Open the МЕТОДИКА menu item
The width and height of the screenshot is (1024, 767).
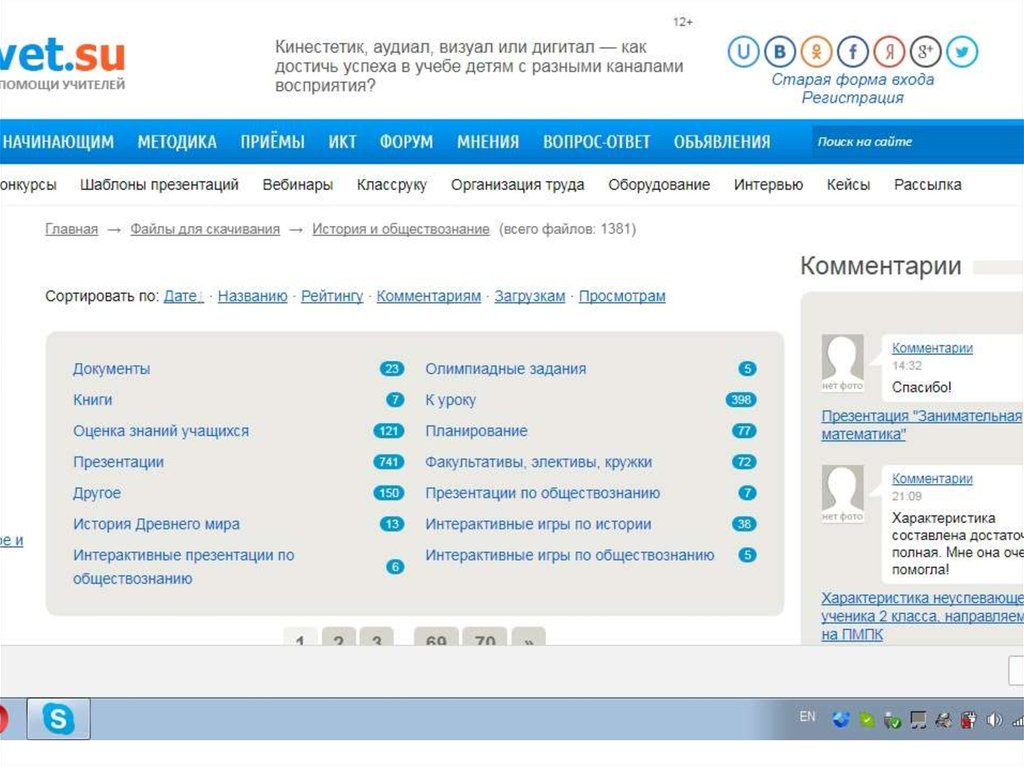tap(177, 142)
